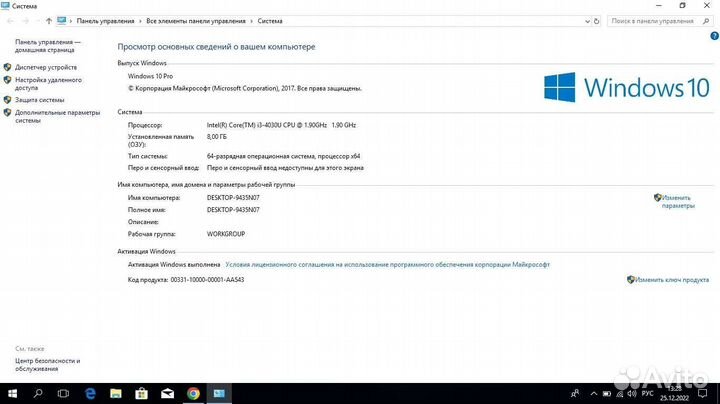The height and width of the screenshot is (404, 720).
Task: Click the search magnifier icon
Action: 706,21
